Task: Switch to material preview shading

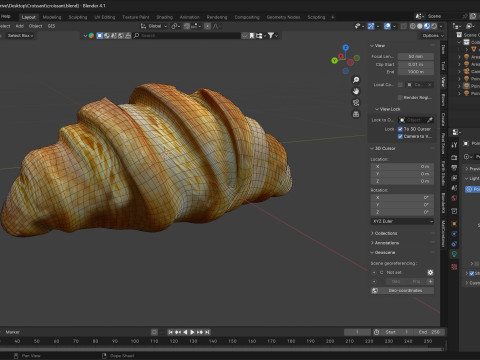Action: [x=427, y=26]
